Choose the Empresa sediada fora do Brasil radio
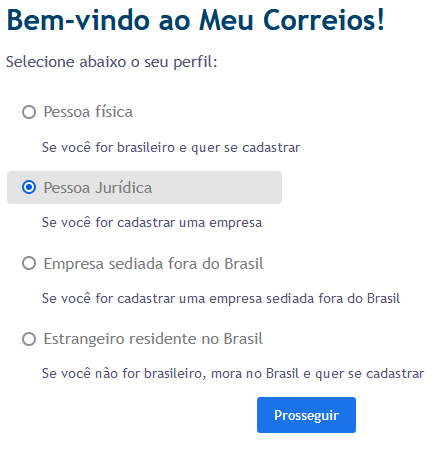Viewport: 443px width, 449px height. (x=29, y=263)
